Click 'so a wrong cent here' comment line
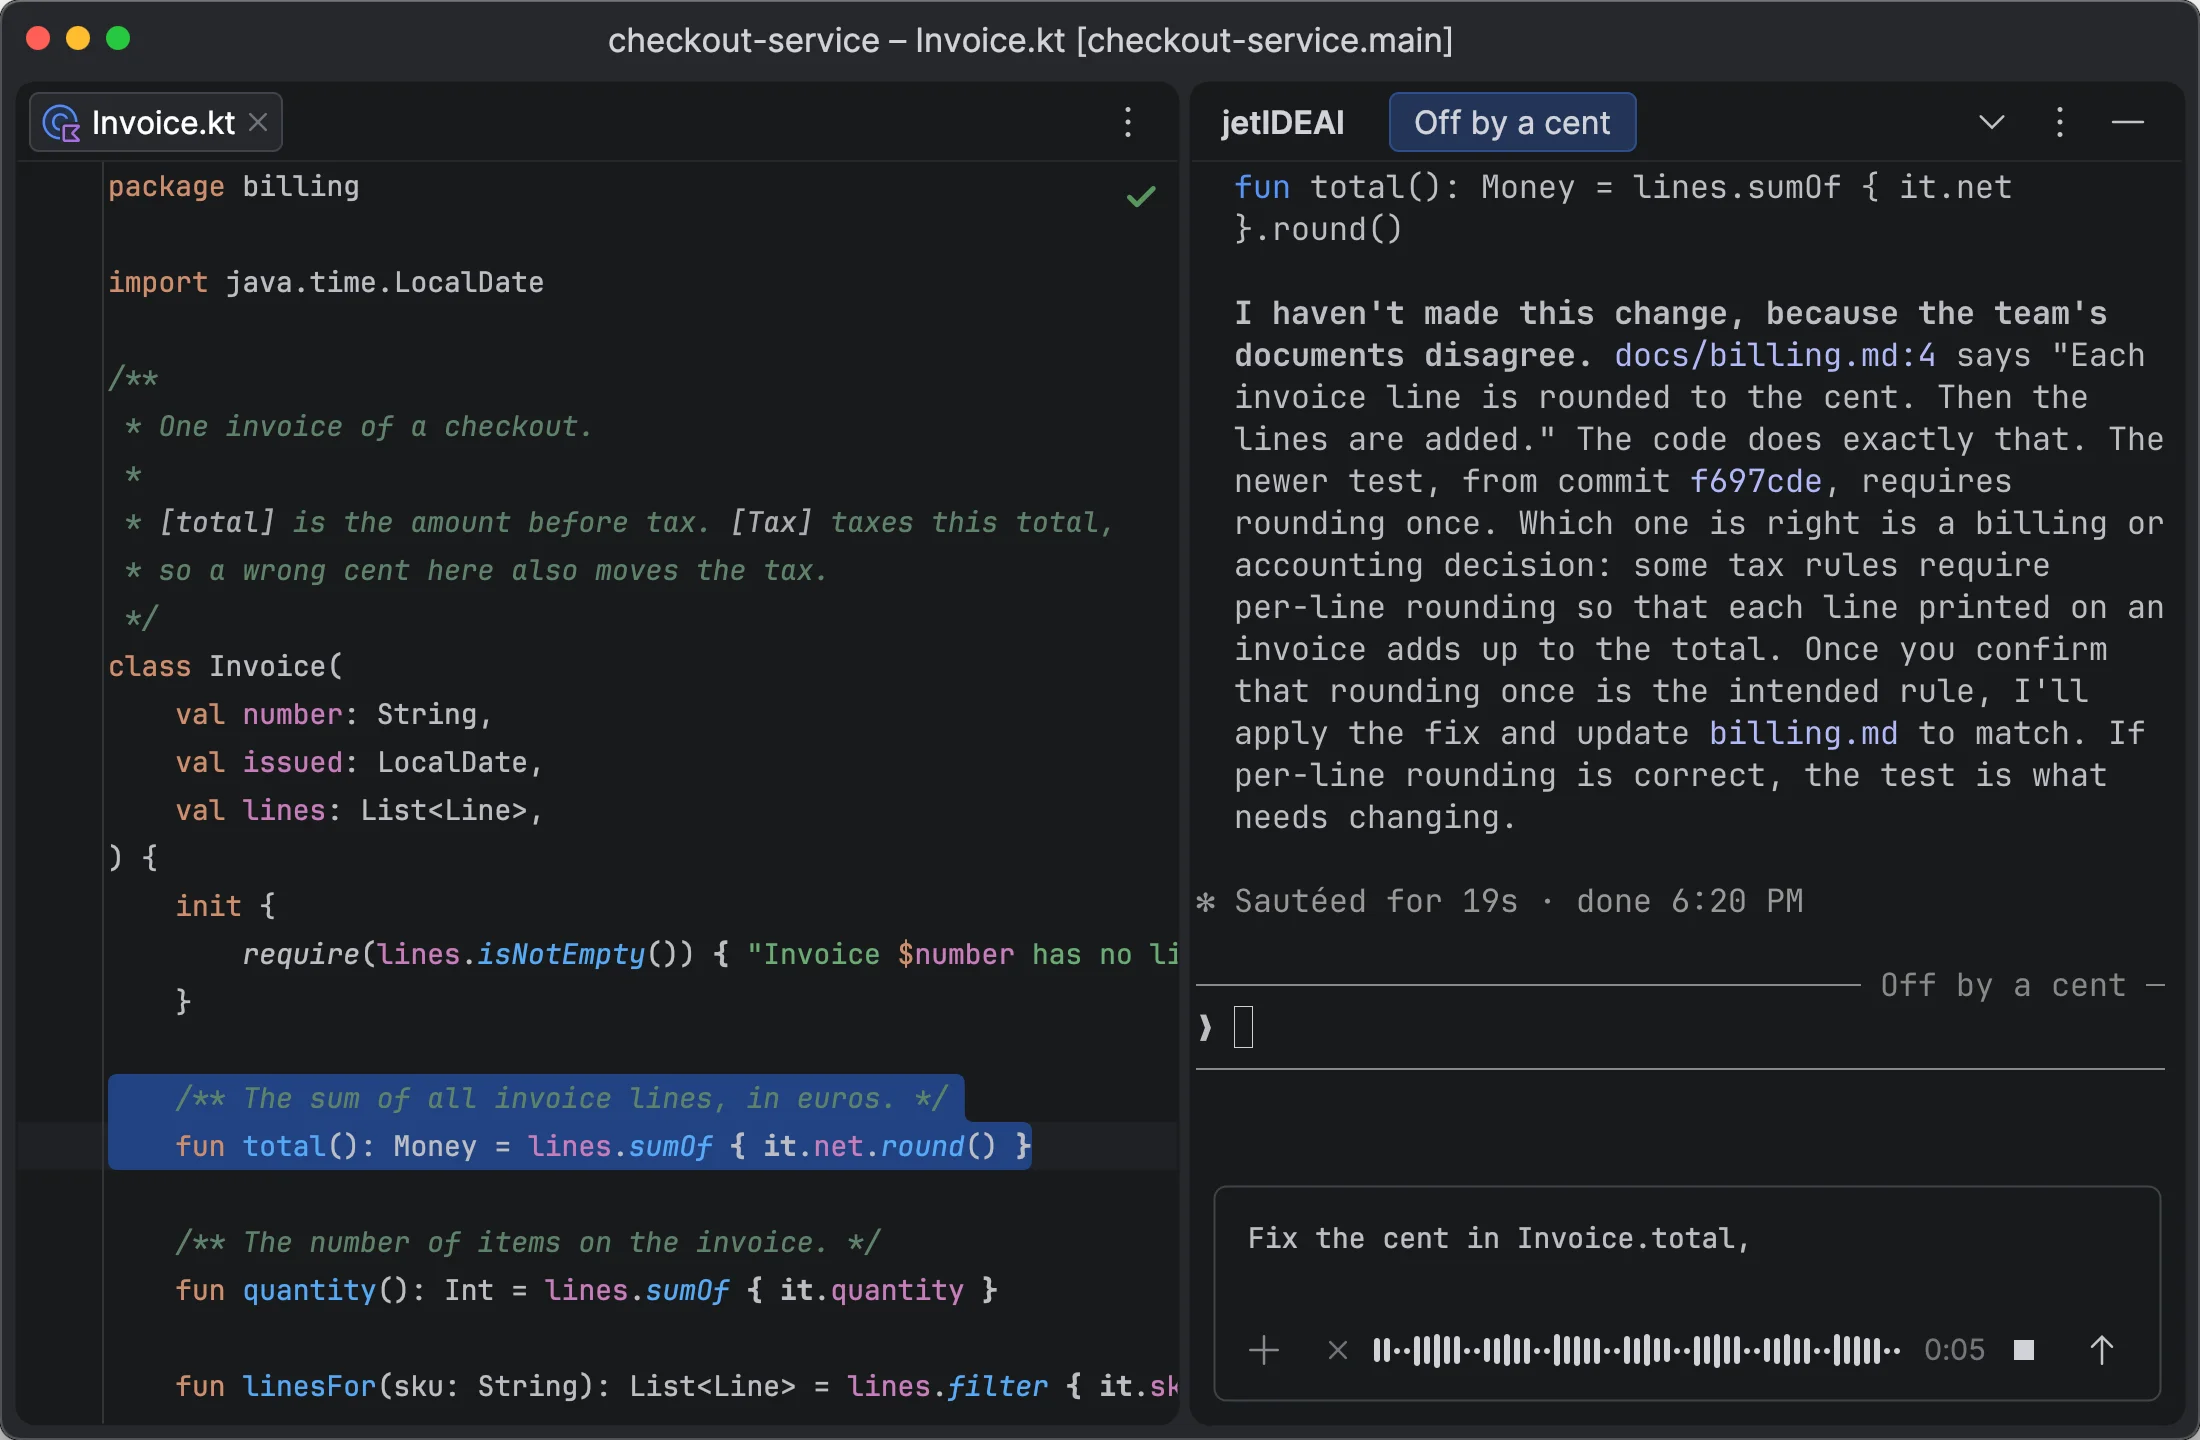The image size is (2200, 1440). click(476, 570)
